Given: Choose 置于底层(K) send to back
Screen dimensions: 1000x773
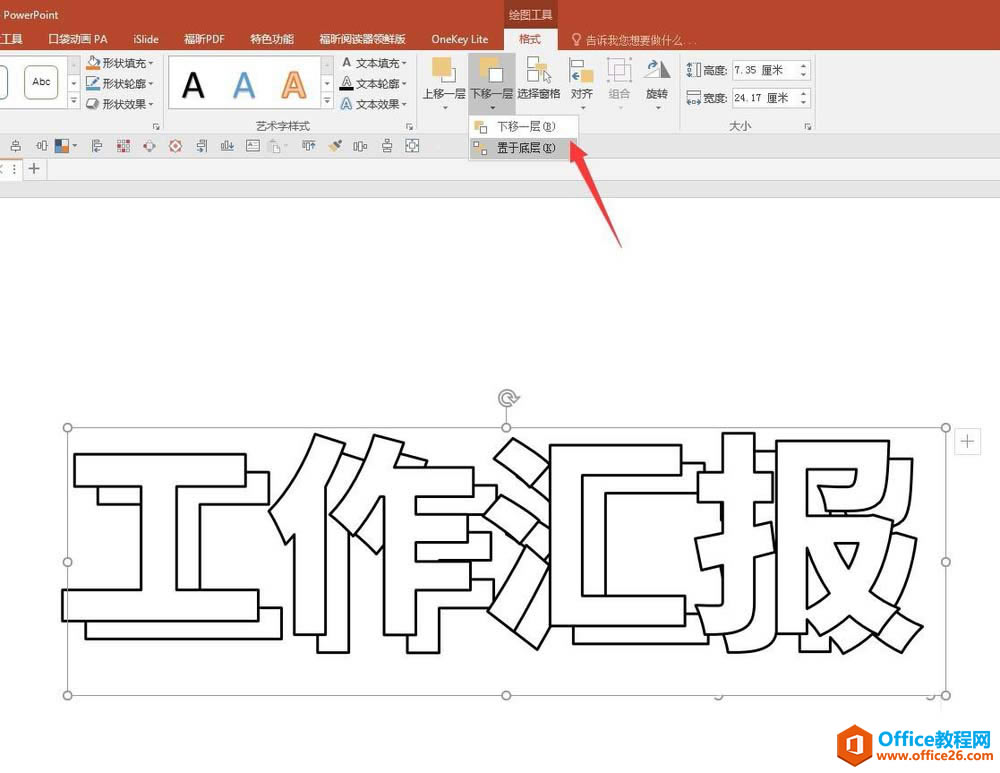Looking at the screenshot, I should click(524, 148).
